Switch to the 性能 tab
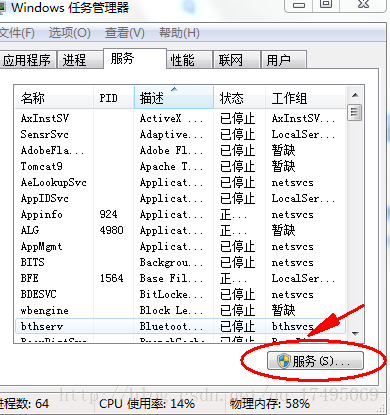The image size is (390, 415). tap(189, 60)
